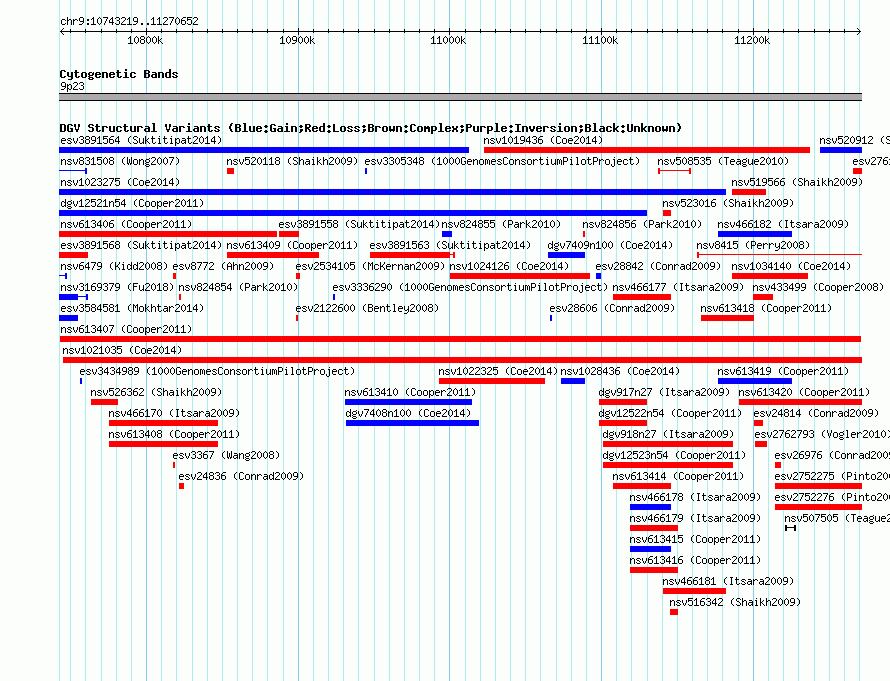
Task: Click the nsv613418 (Cooper2011) label
Action: coord(766,308)
